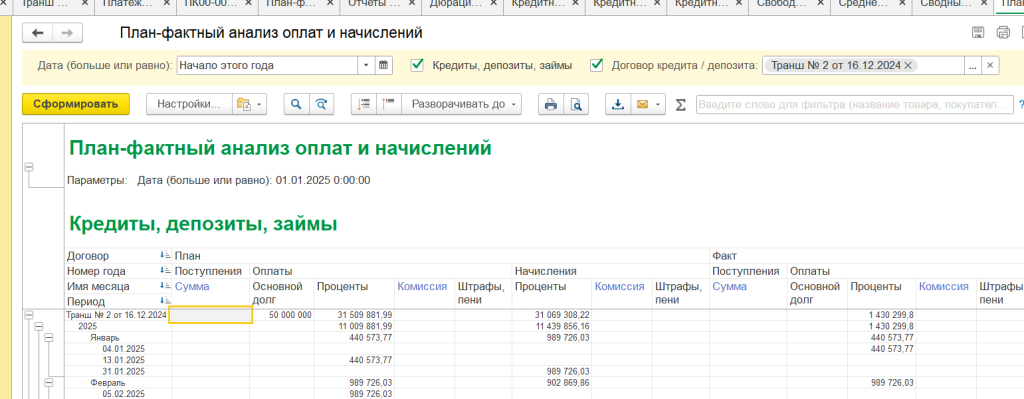This screenshot has height=399, width=1024.
Task: Click the magnifier Find icon in toolbar
Action: click(296, 104)
